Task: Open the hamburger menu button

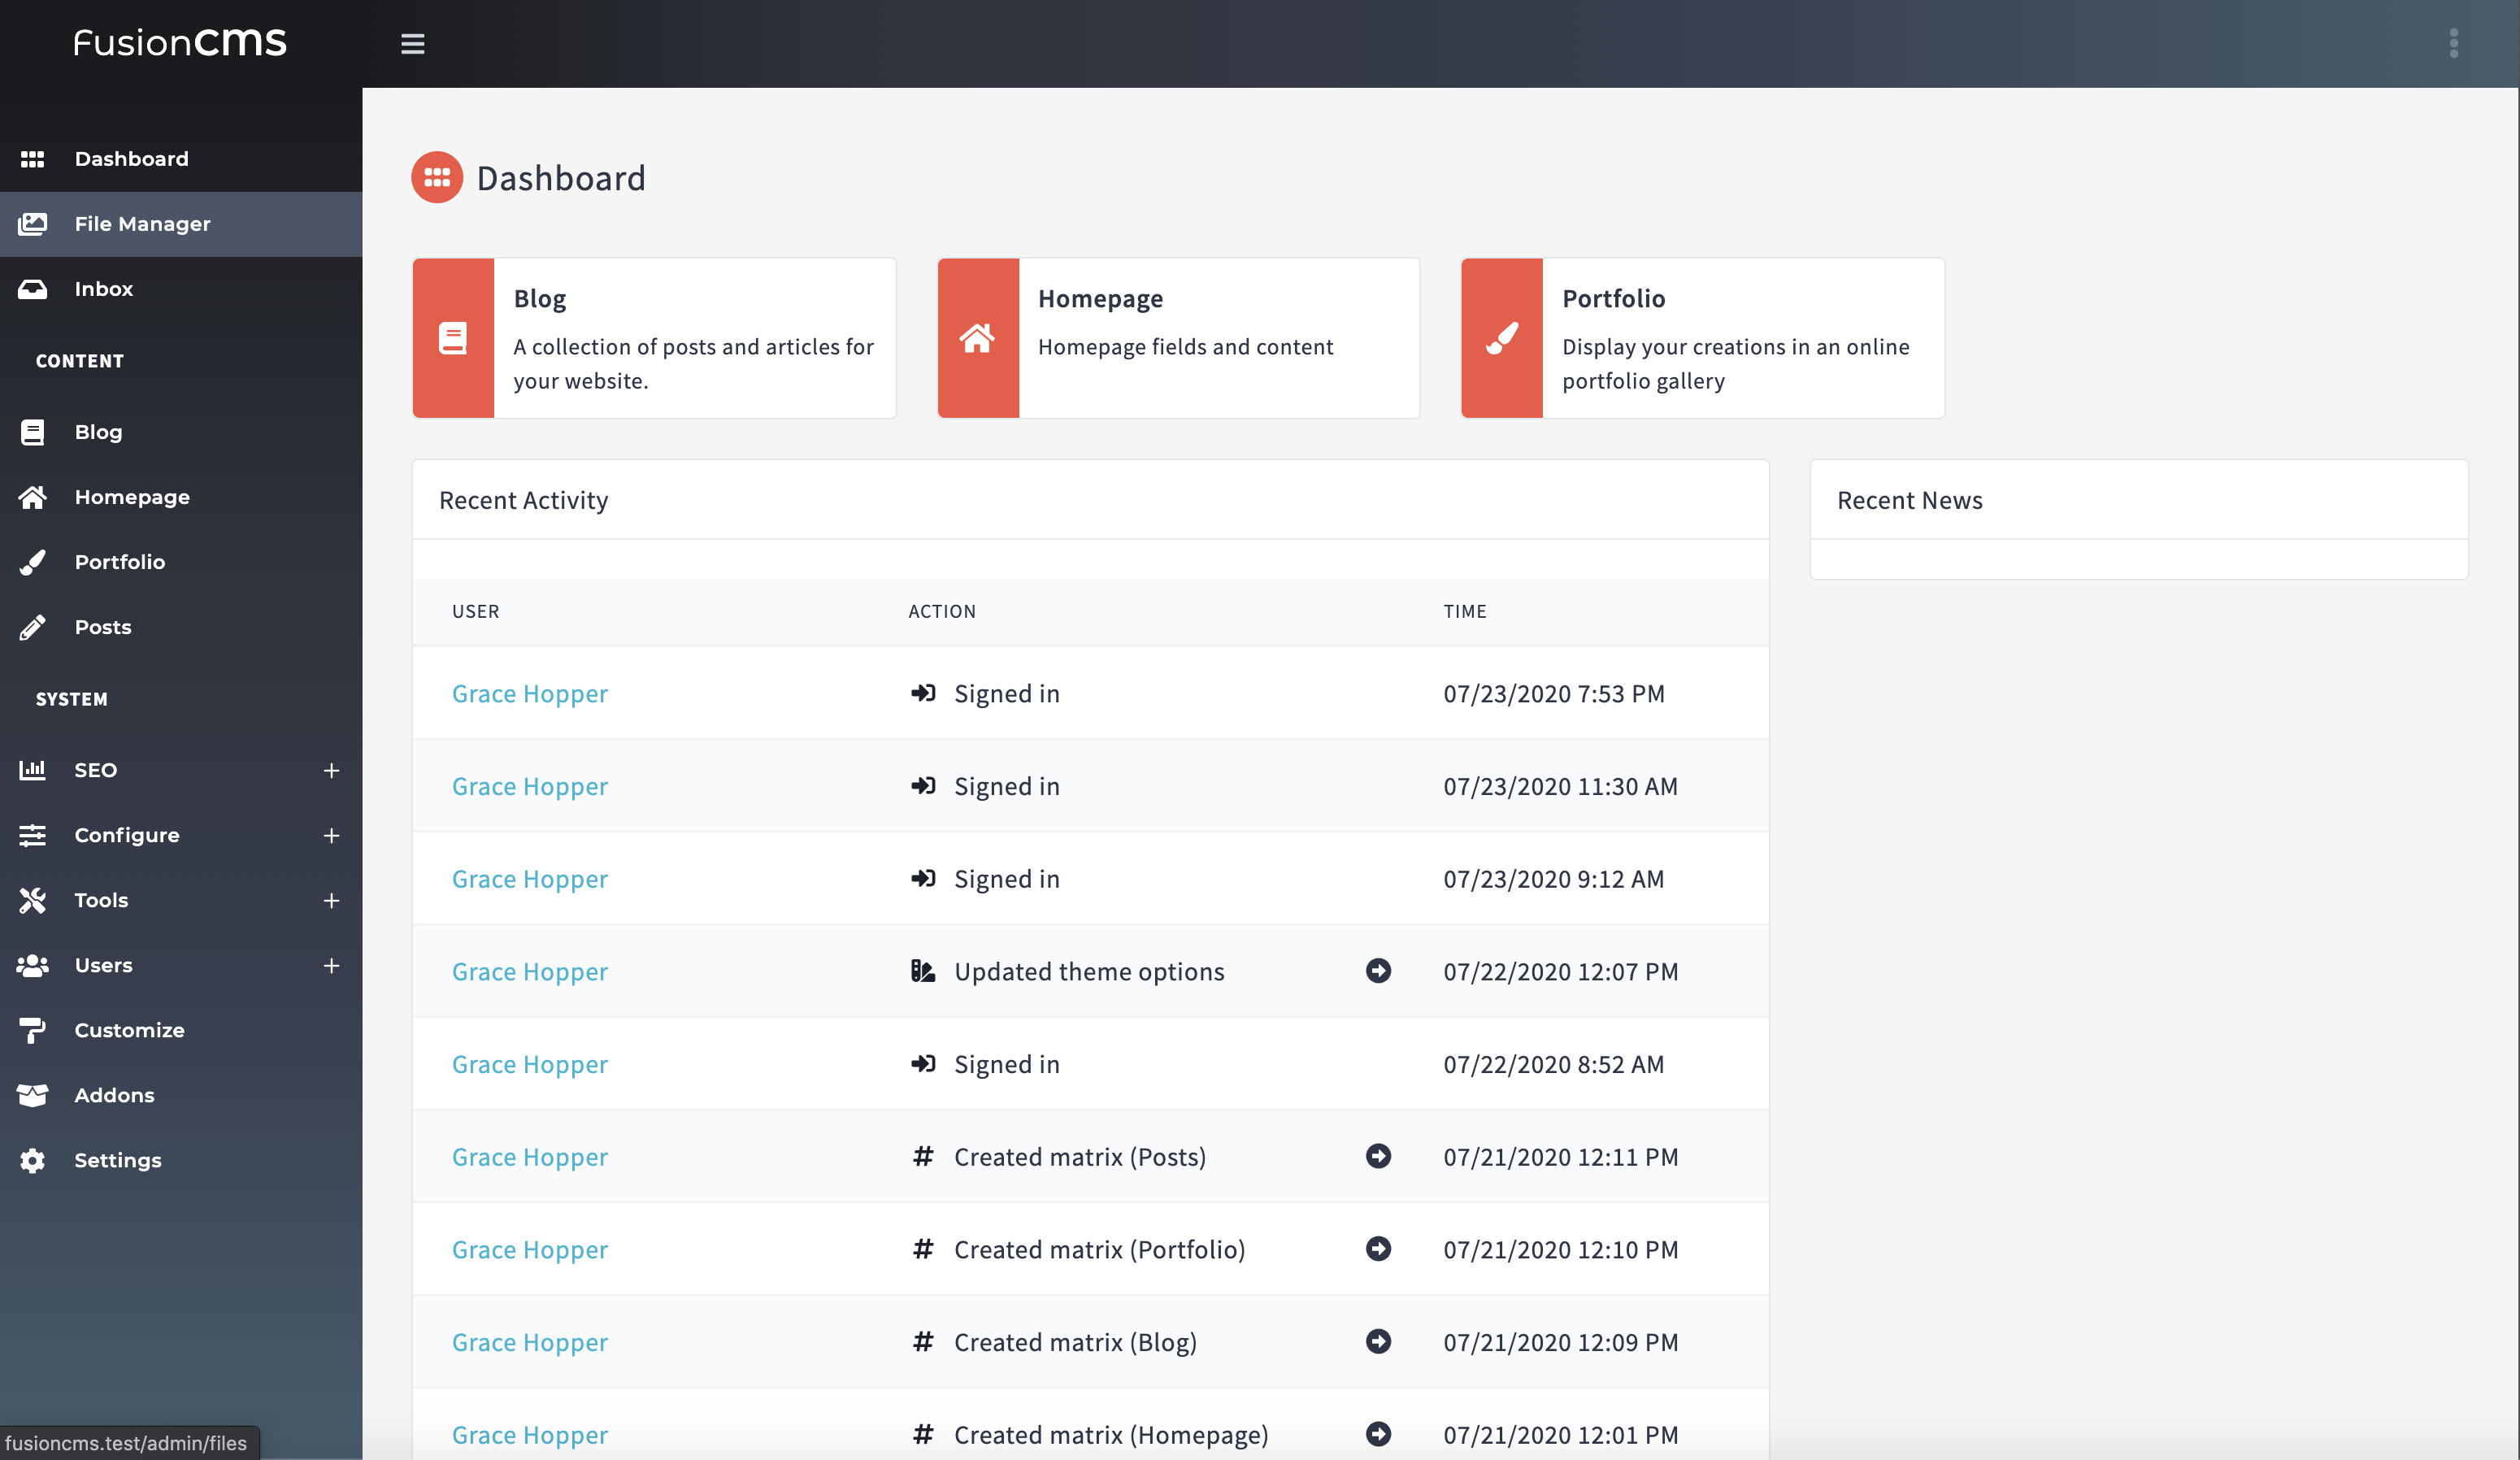Action: click(412, 43)
